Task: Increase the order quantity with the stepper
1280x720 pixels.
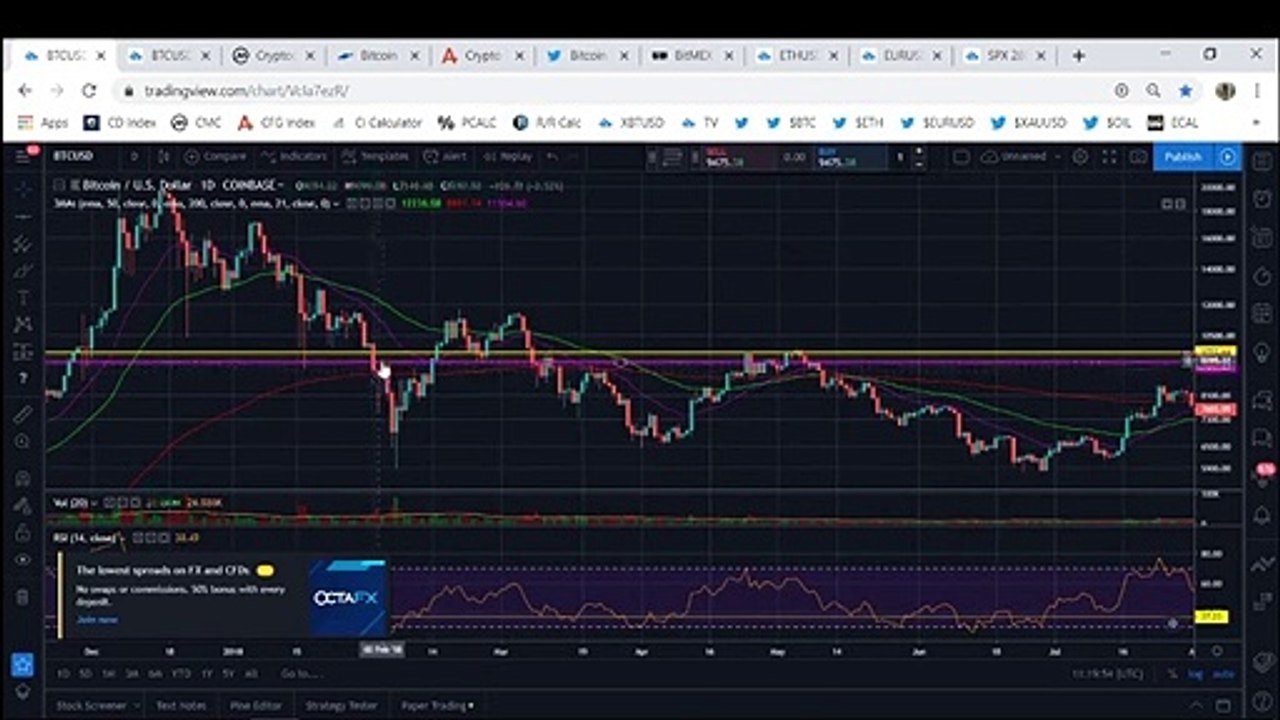Action: click(919, 152)
